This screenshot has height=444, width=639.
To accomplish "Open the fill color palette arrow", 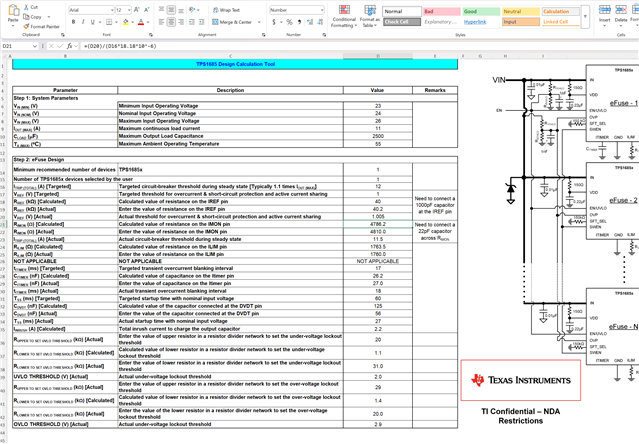I will pyautogui.click(x=132, y=22).
